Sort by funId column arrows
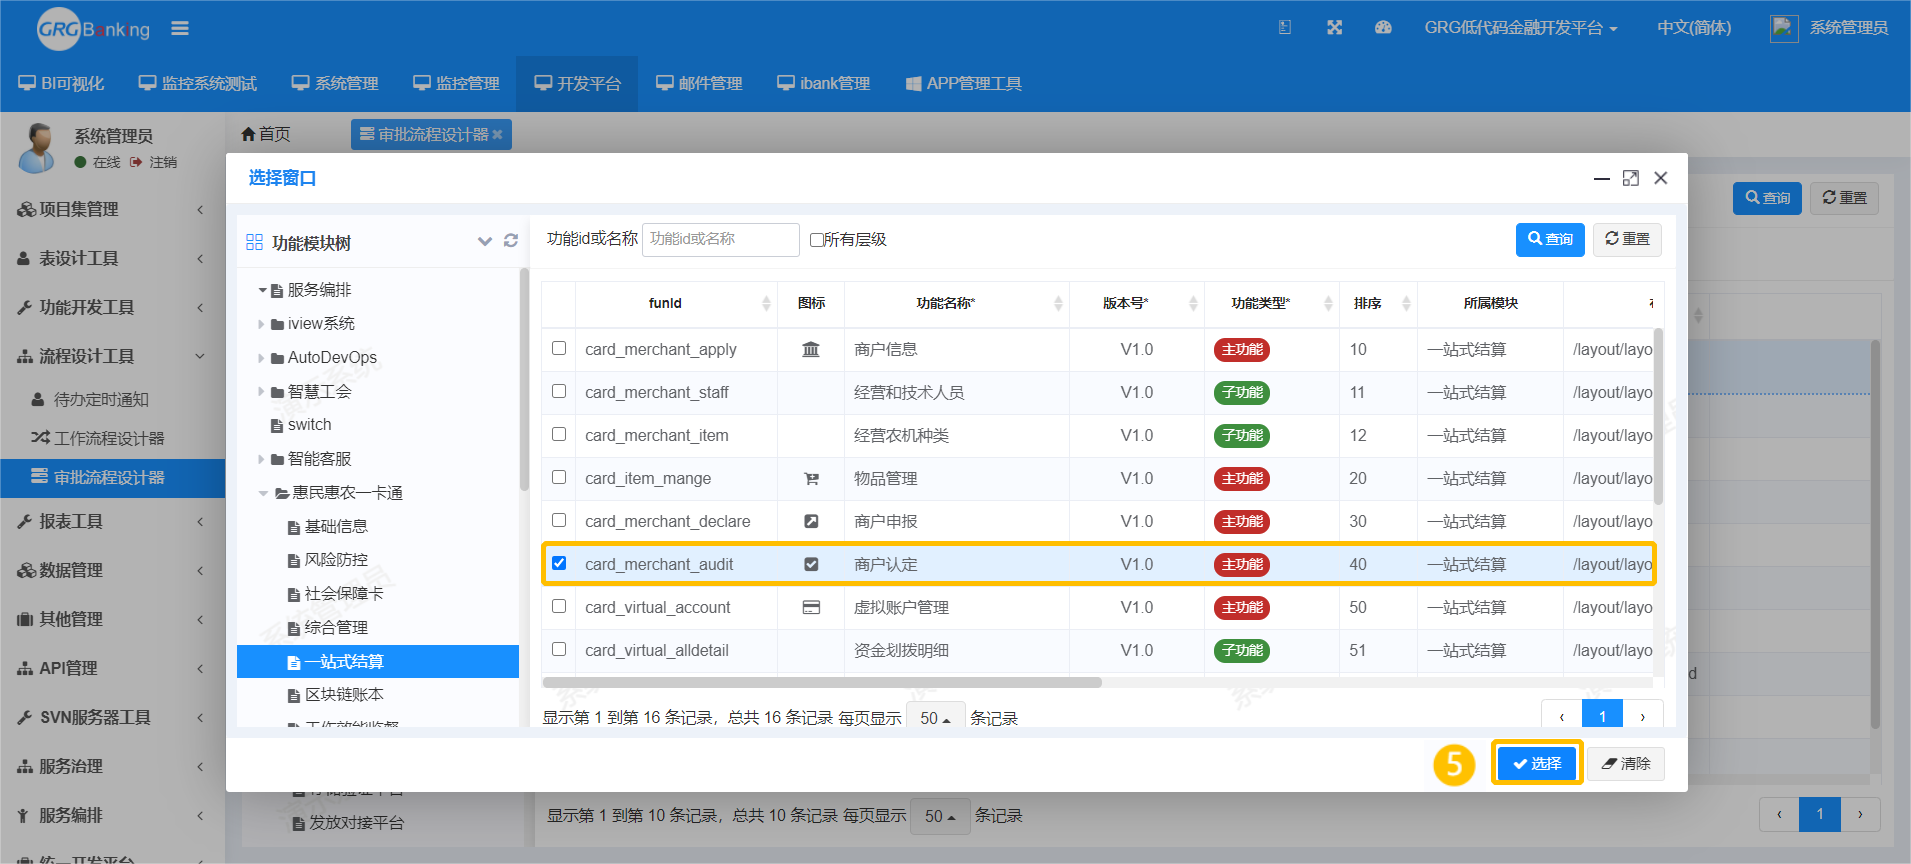This screenshot has width=1911, height=864. click(x=766, y=303)
